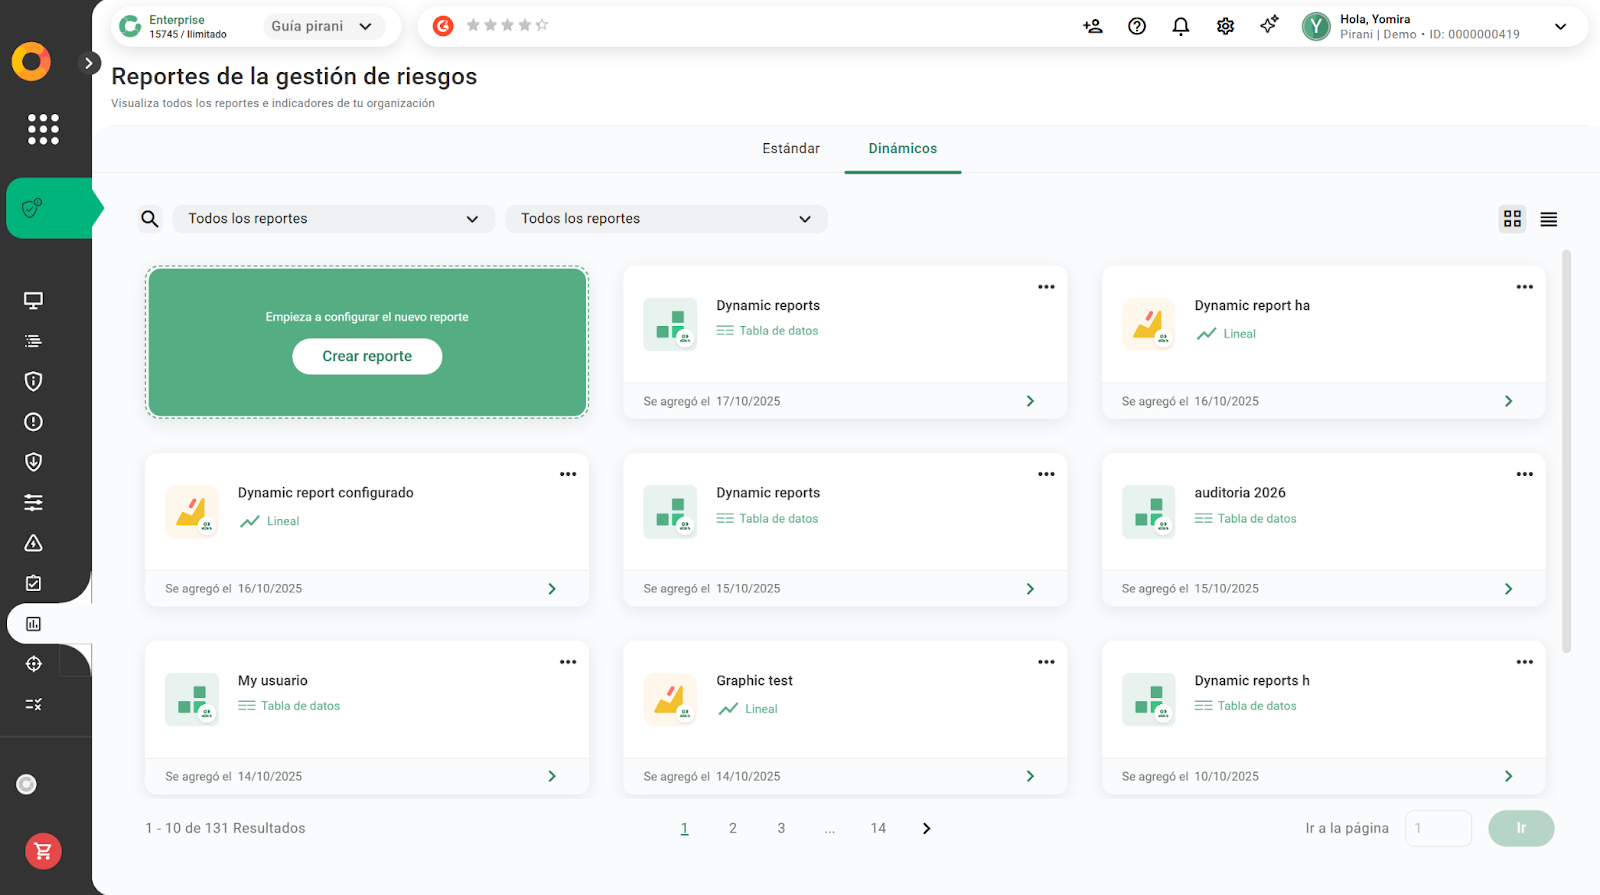Open the Guía pirani dropdown
Image resolution: width=1600 pixels, height=895 pixels.
322,27
